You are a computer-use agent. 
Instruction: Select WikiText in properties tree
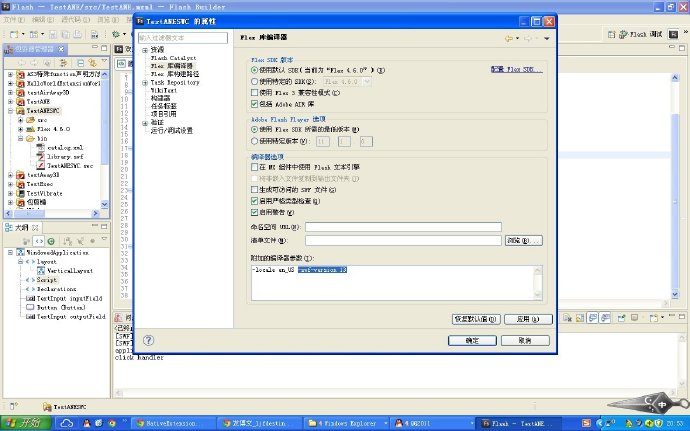164,90
